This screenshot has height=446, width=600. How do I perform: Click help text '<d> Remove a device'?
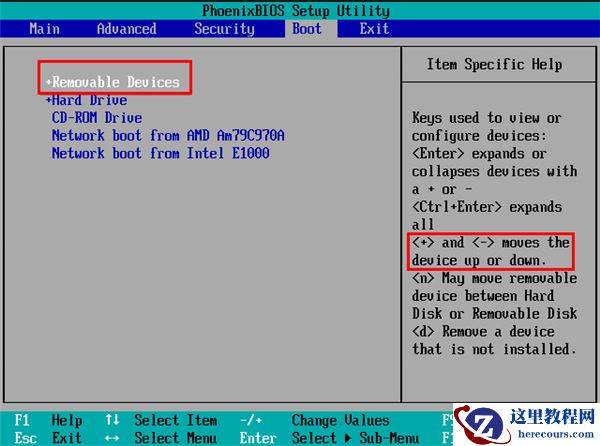point(483,331)
